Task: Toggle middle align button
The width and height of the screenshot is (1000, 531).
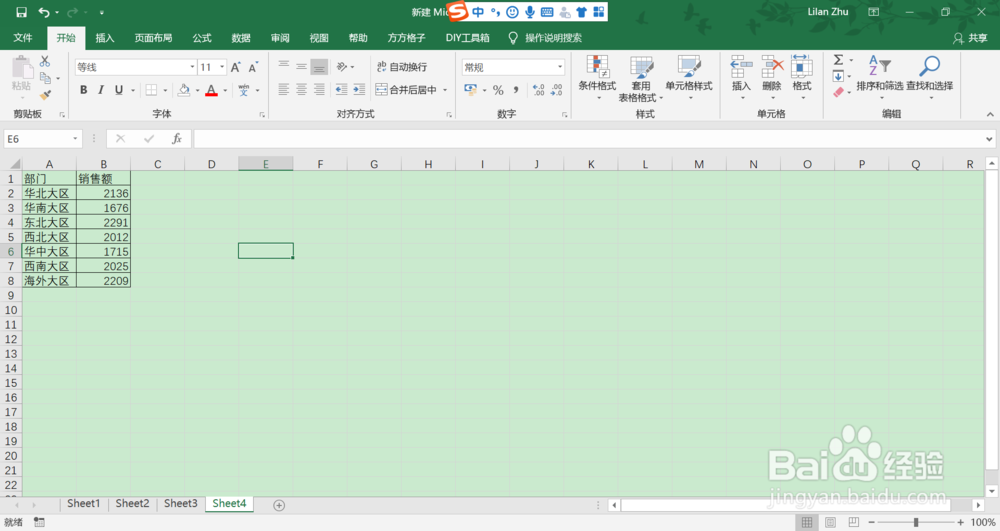Action: (302, 67)
